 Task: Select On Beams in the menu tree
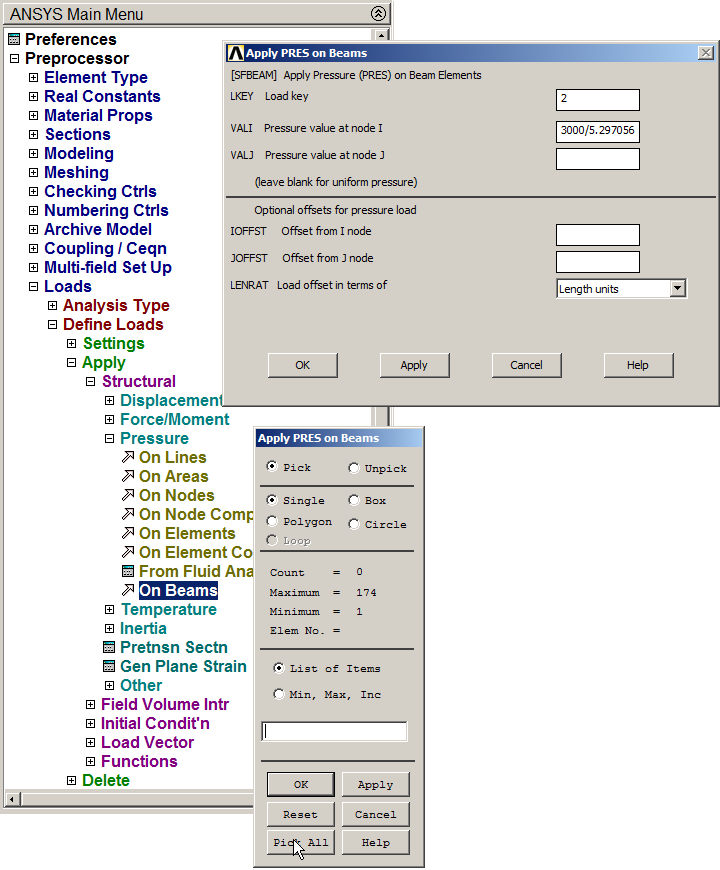178,591
